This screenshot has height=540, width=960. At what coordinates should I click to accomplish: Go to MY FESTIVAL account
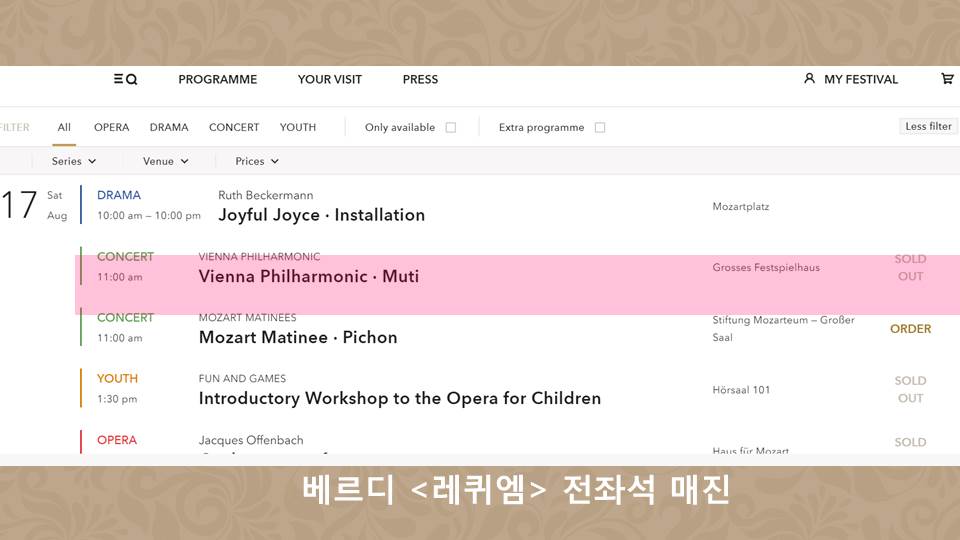pyautogui.click(x=861, y=80)
